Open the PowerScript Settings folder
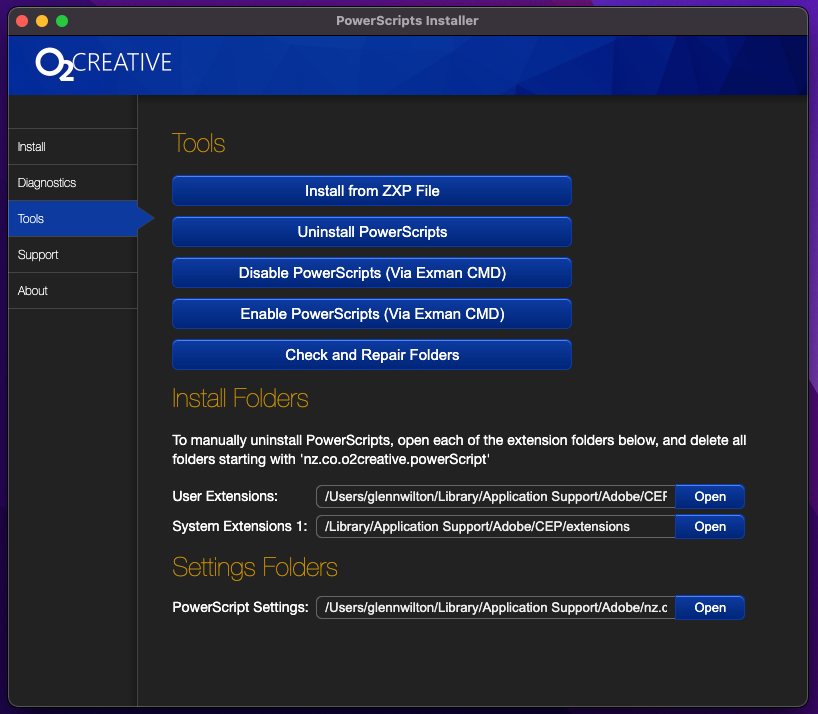Viewport: 818px width, 714px height. click(x=710, y=608)
